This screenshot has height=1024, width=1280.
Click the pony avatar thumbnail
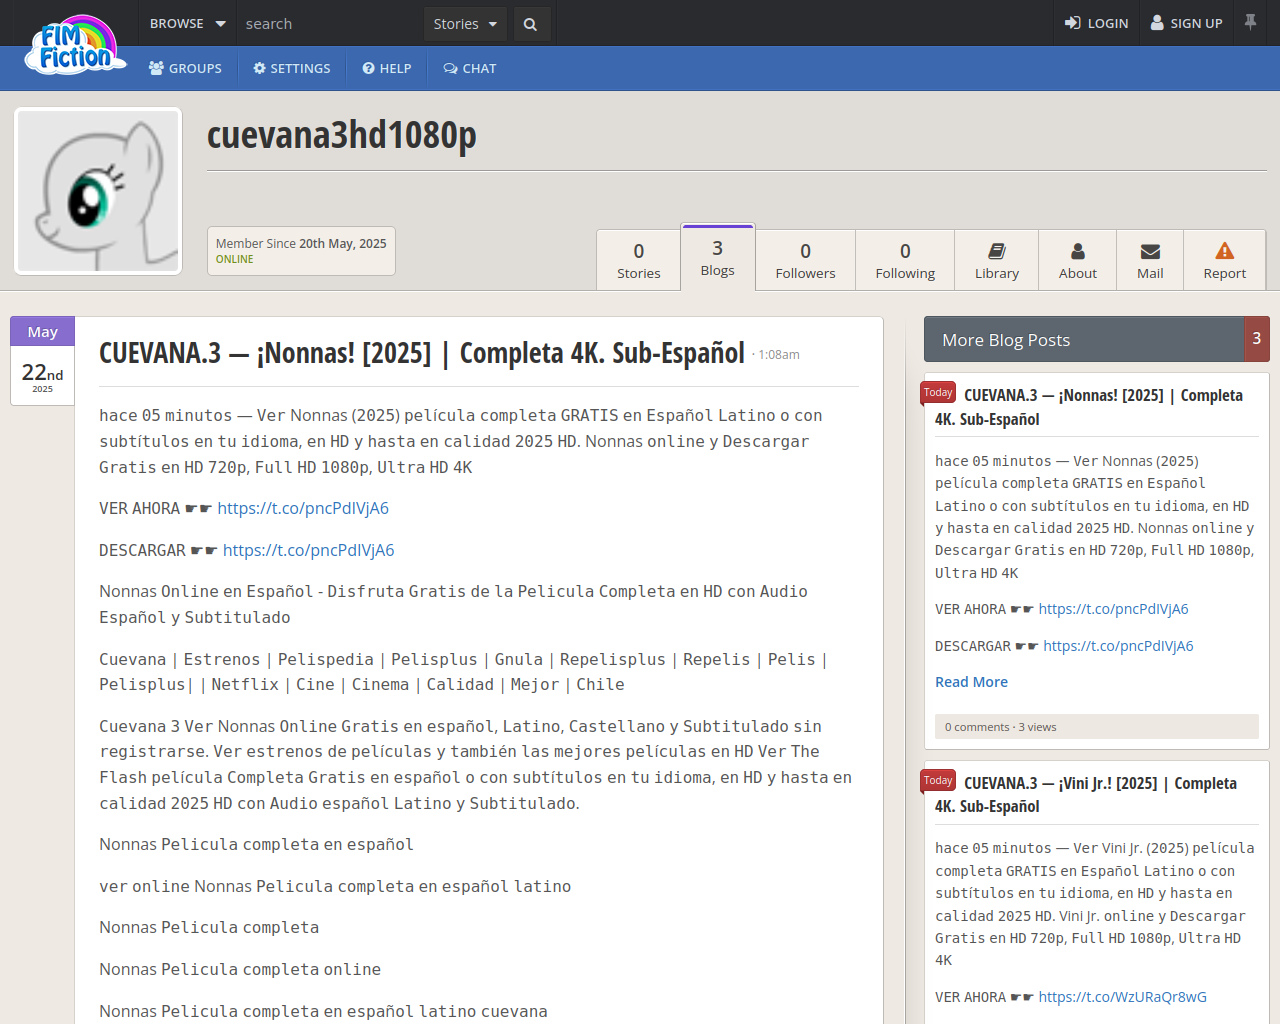[98, 191]
